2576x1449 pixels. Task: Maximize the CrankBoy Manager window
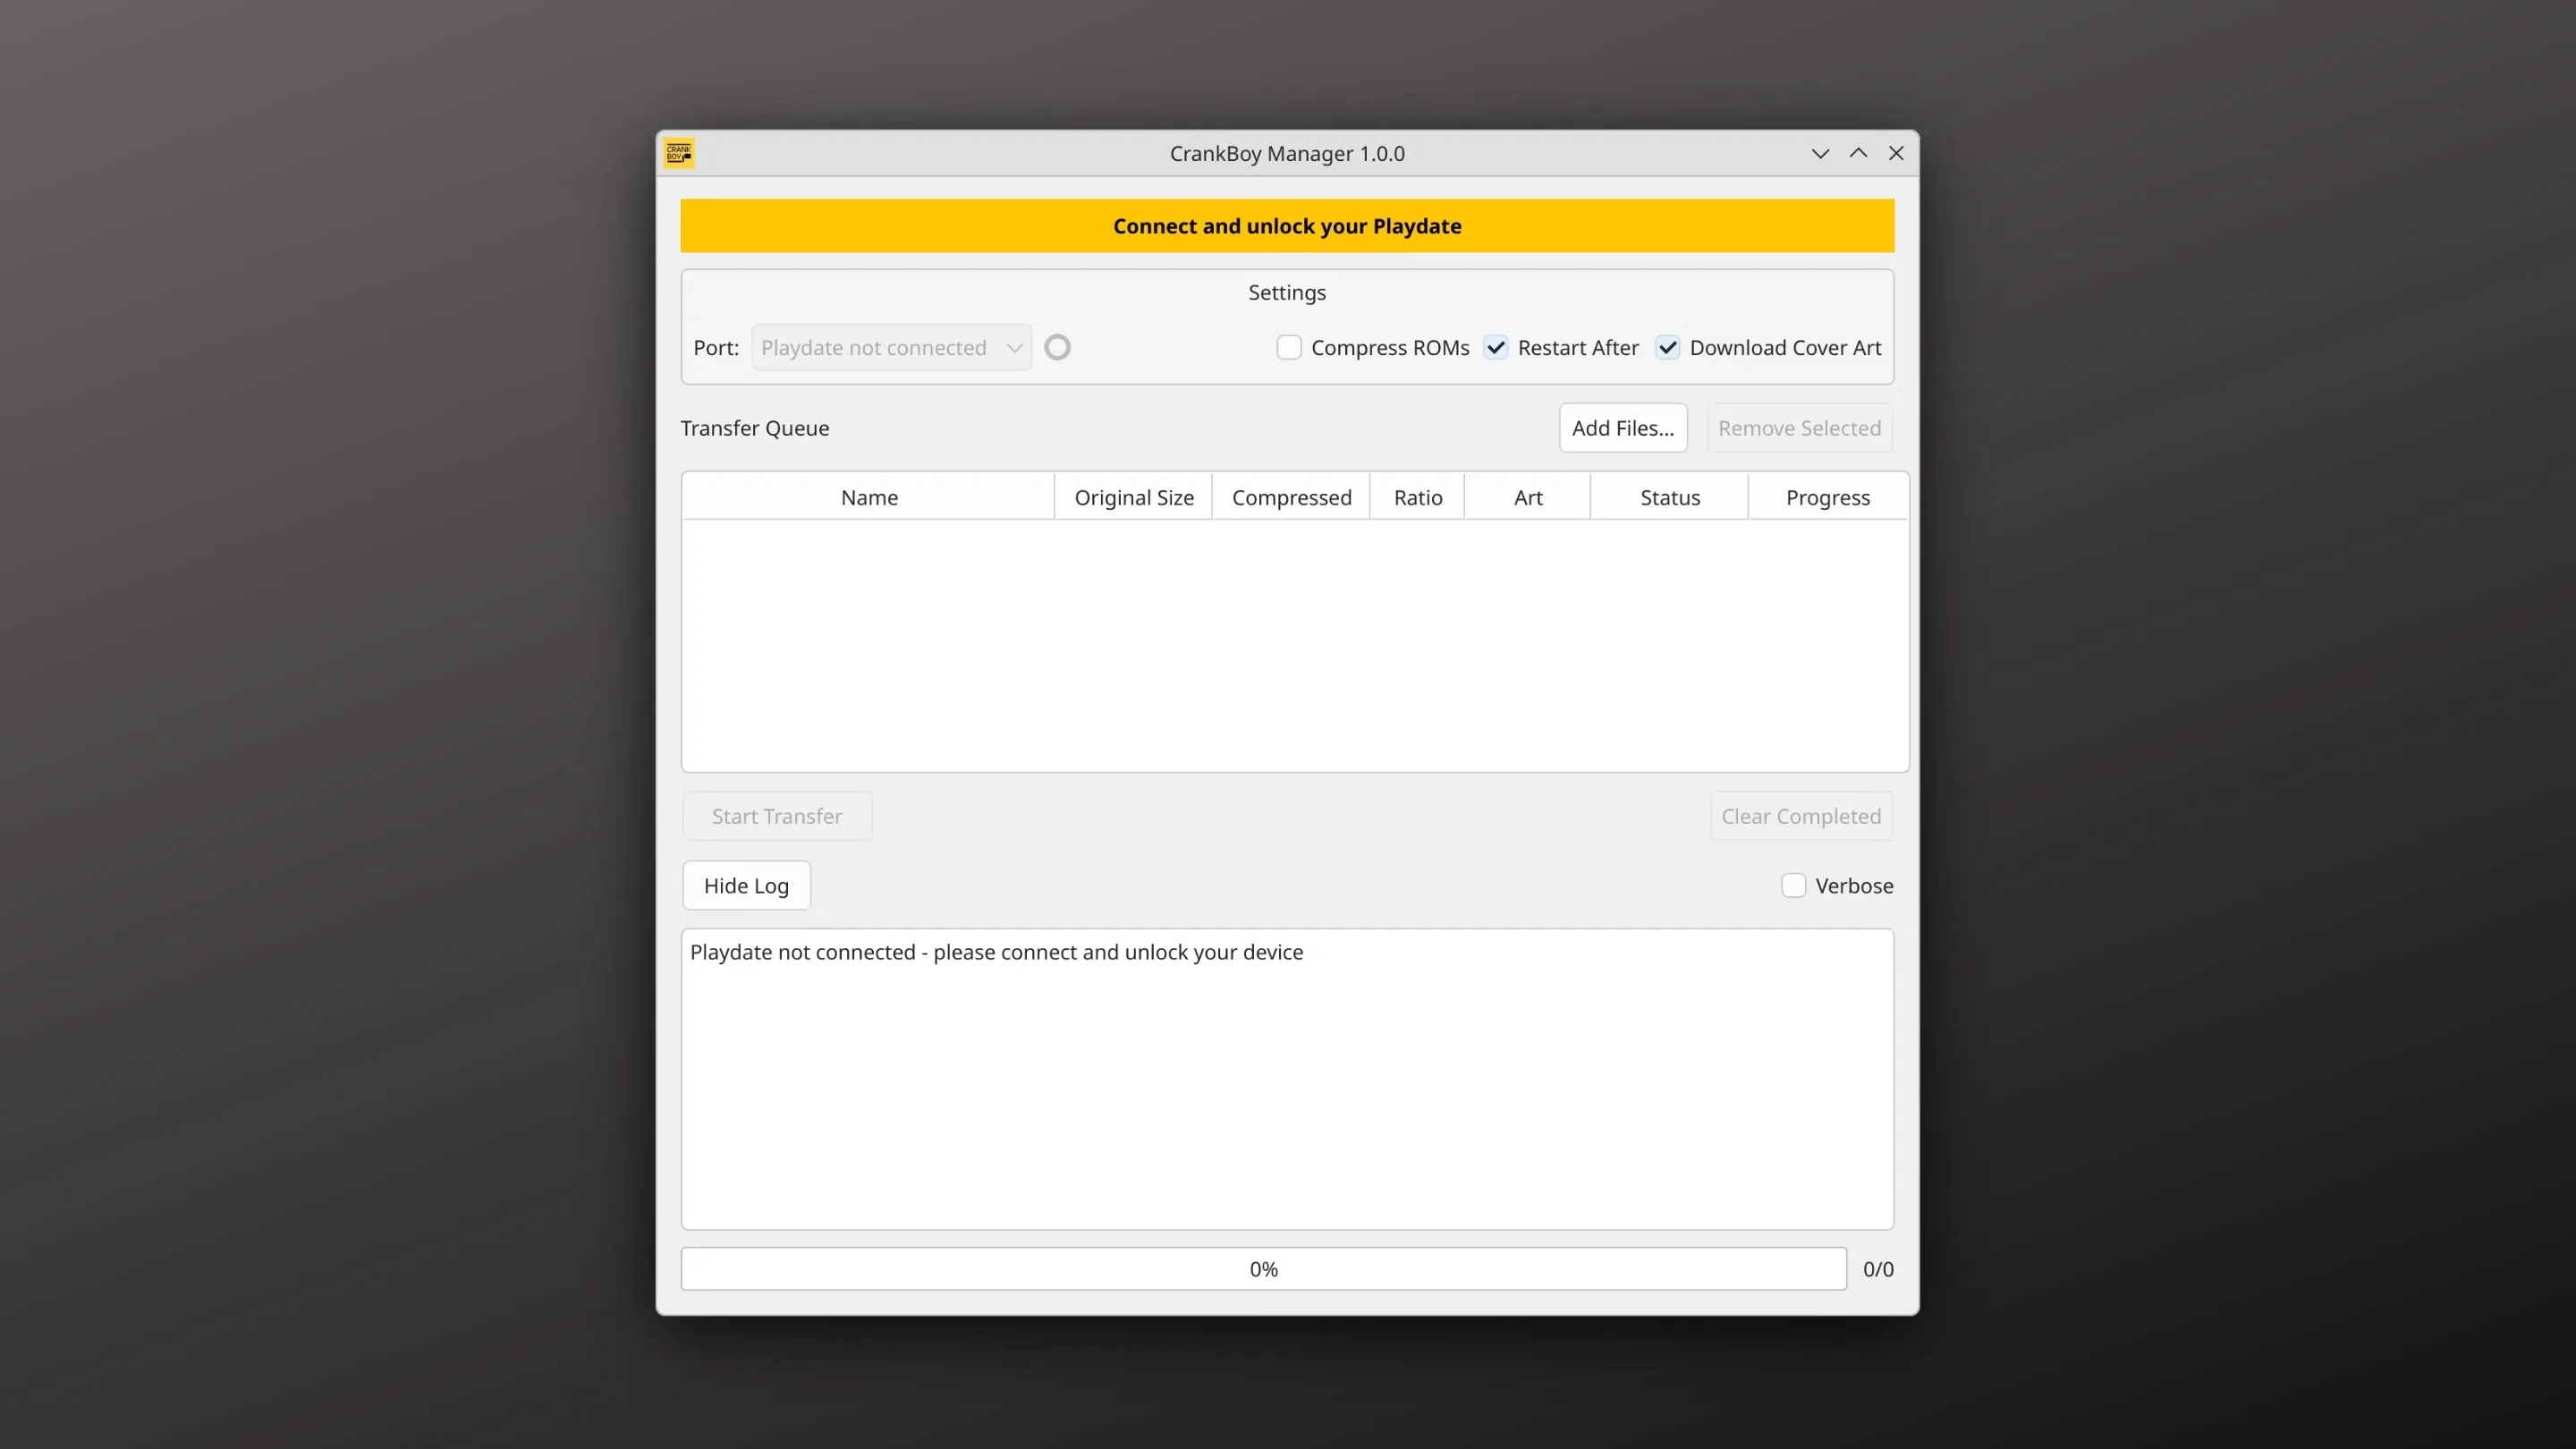[x=1858, y=153]
